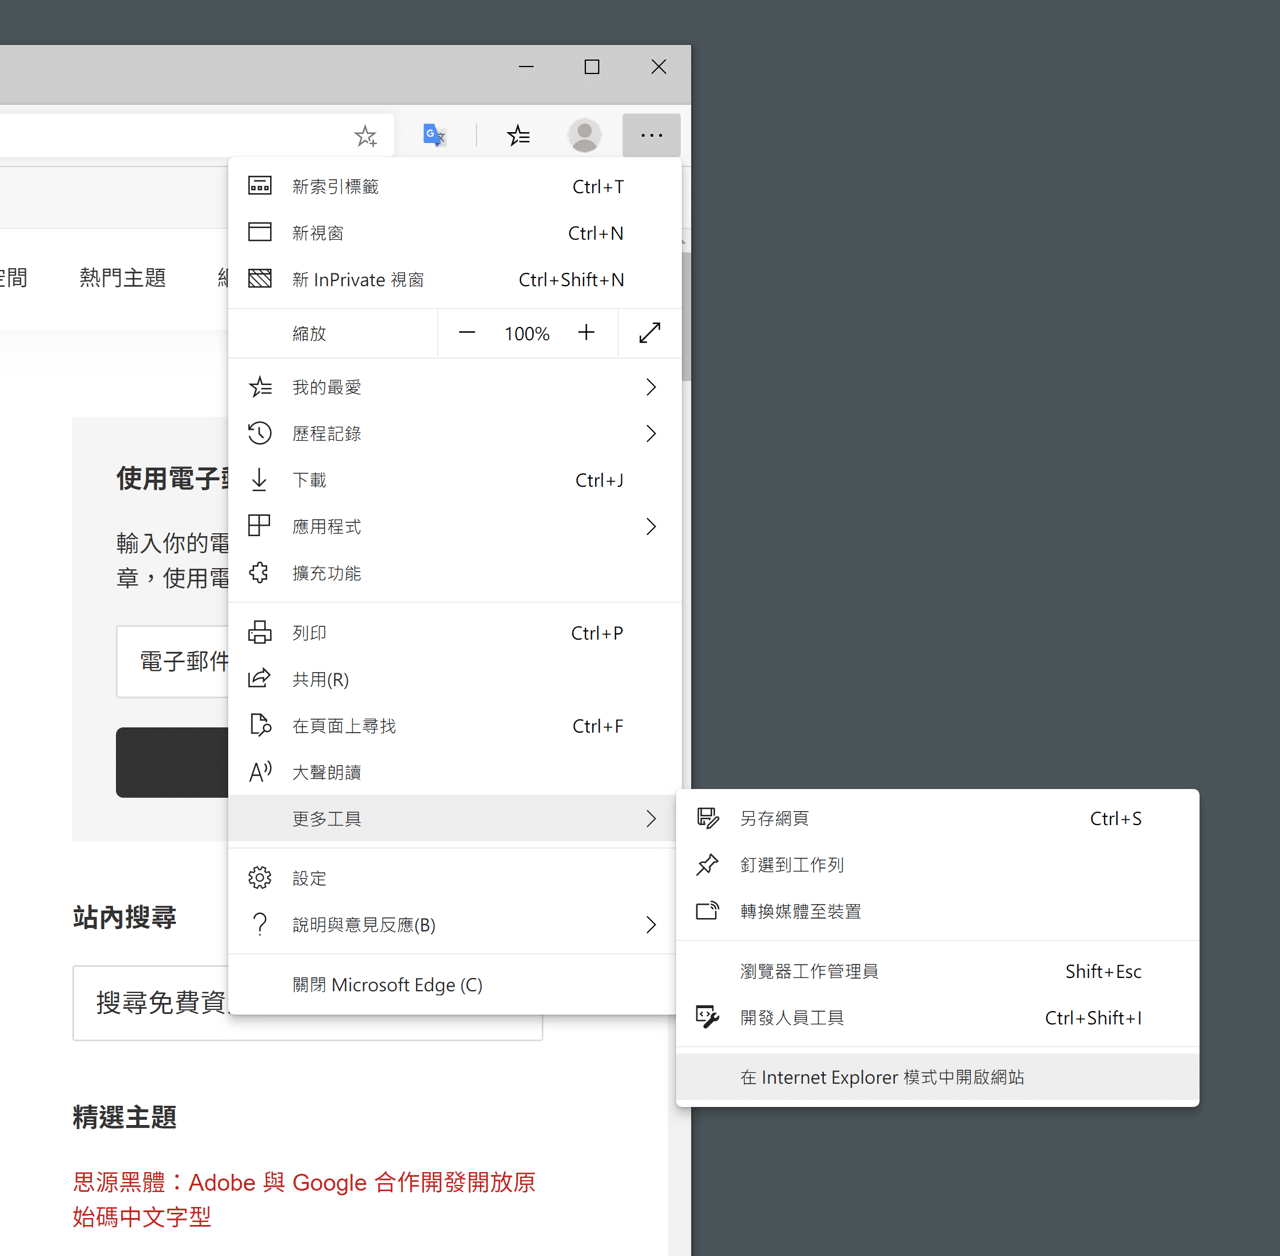Expand the 我的最愛 submenu arrow
This screenshot has width=1280, height=1256.
coord(651,387)
